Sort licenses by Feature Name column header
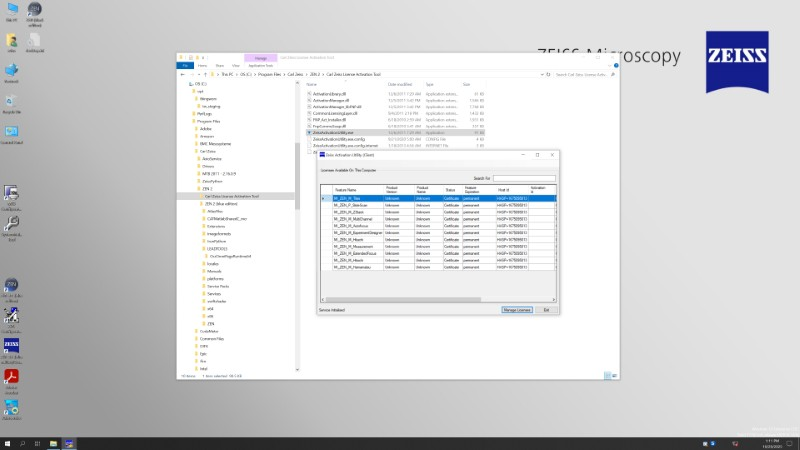 [x=346, y=189]
